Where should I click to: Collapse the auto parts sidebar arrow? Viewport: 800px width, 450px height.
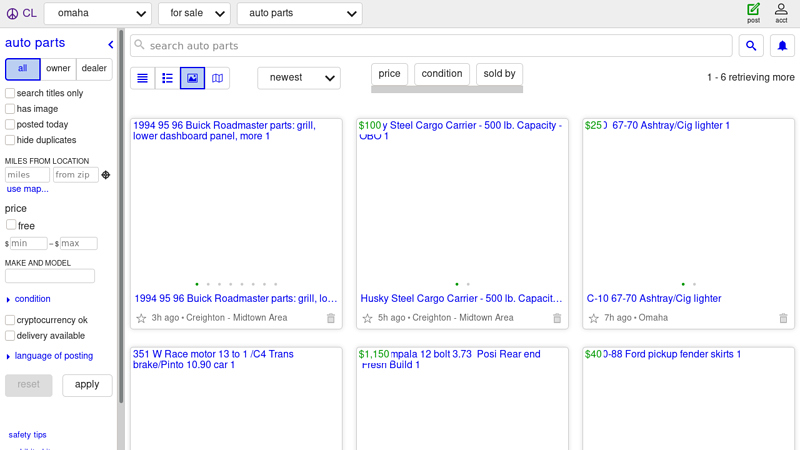tap(111, 44)
